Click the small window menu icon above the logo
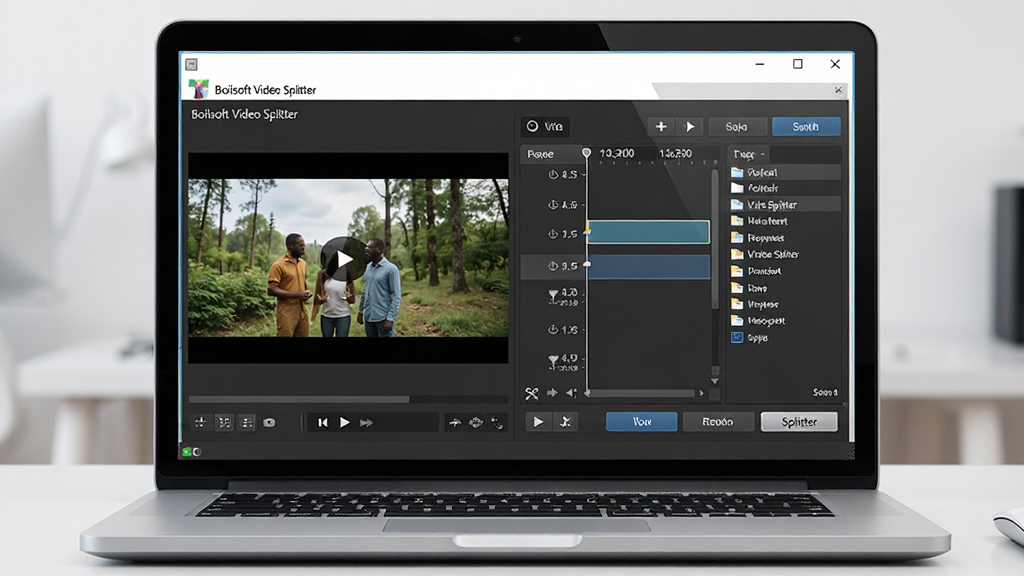This screenshot has height=576, width=1024. pos(191,64)
